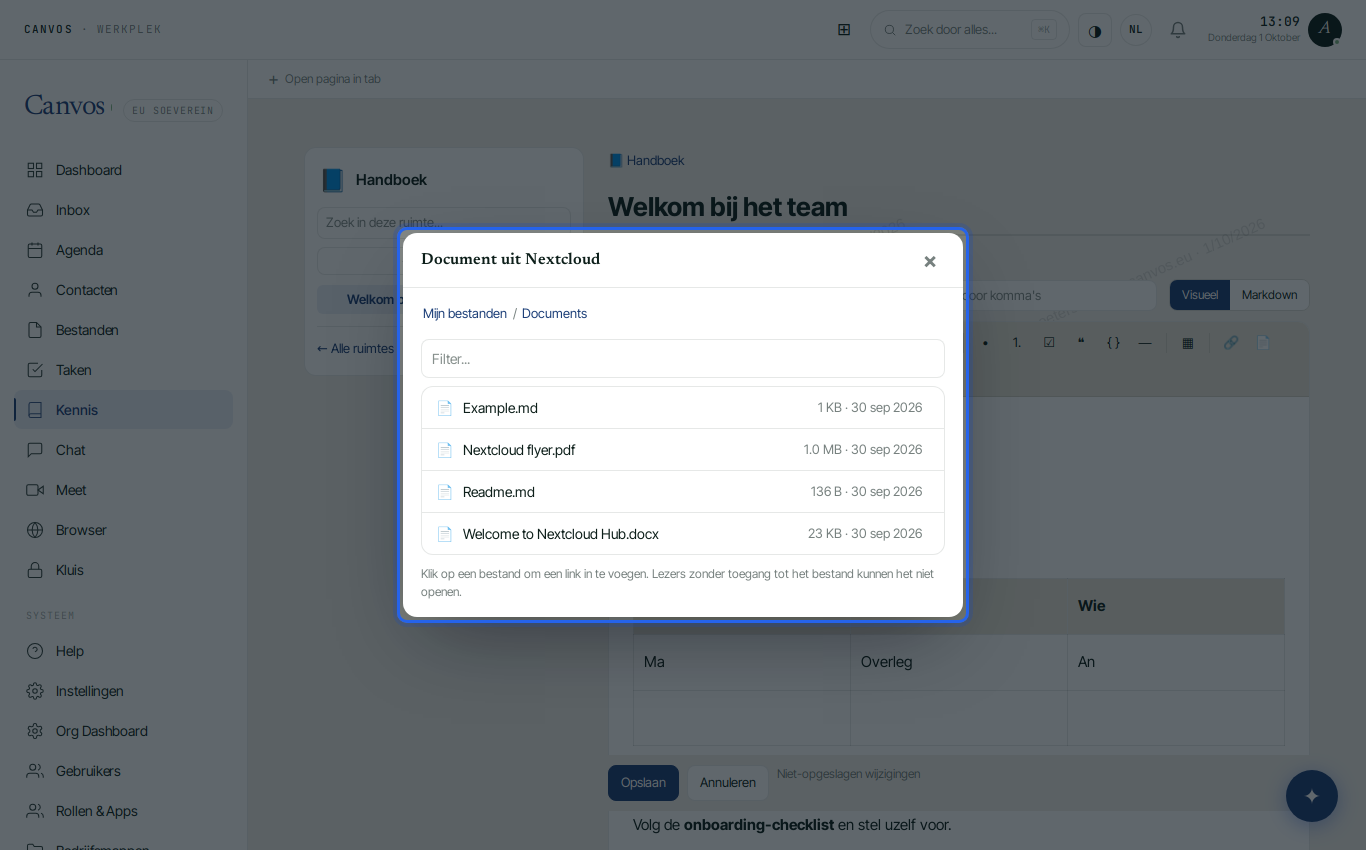Click the 'Documents' breadcrumb
The height and width of the screenshot is (850, 1366).
[x=554, y=314]
